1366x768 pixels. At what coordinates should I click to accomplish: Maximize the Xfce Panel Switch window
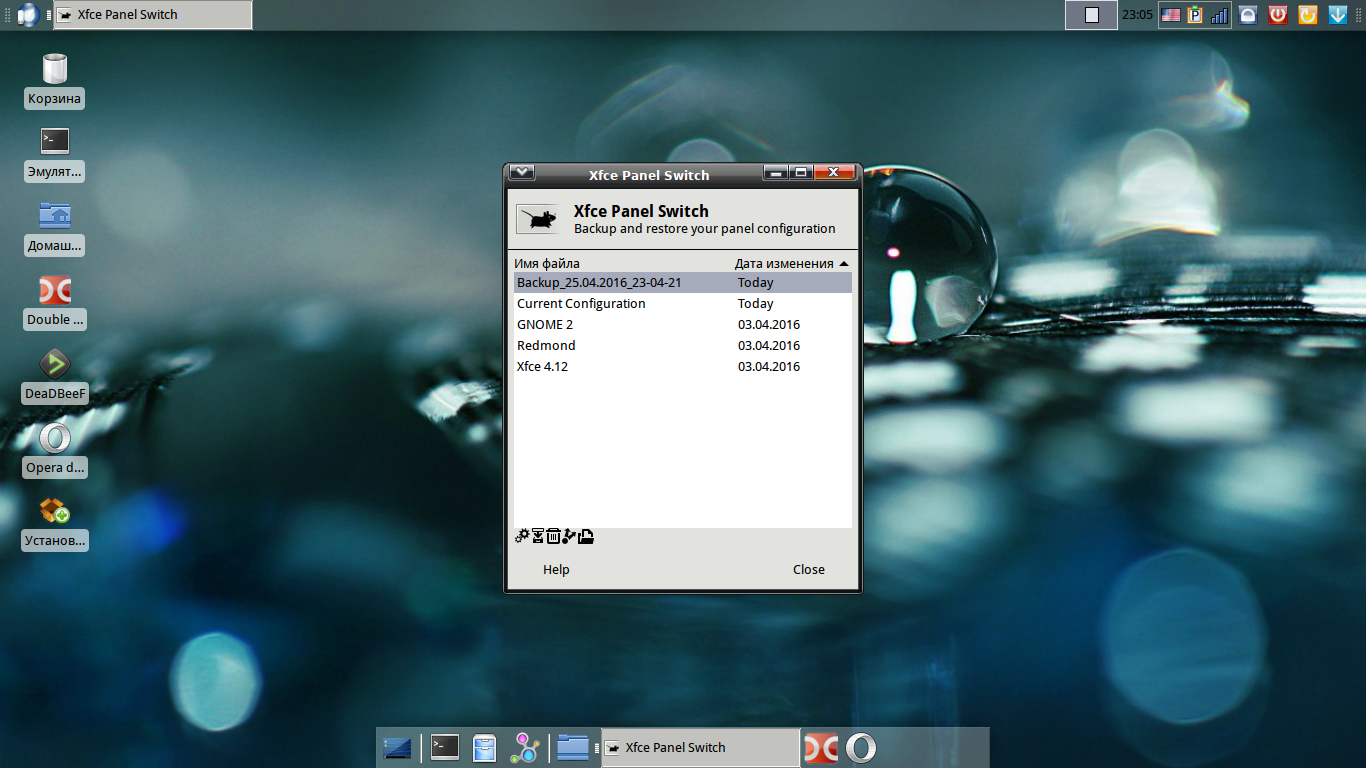pyautogui.click(x=801, y=173)
